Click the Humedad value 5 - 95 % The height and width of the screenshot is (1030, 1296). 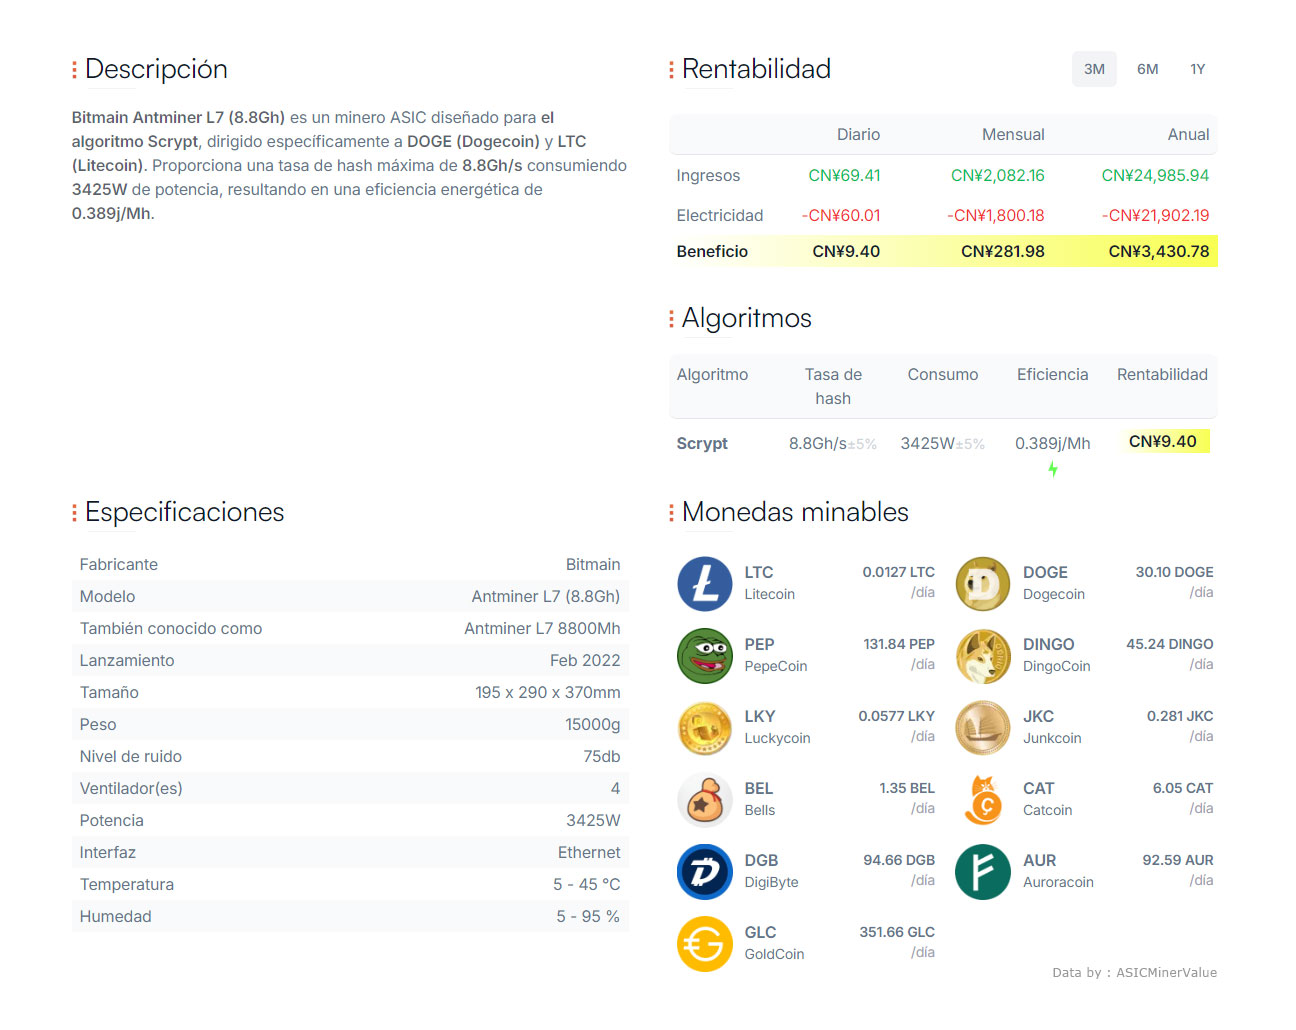[x=588, y=916]
